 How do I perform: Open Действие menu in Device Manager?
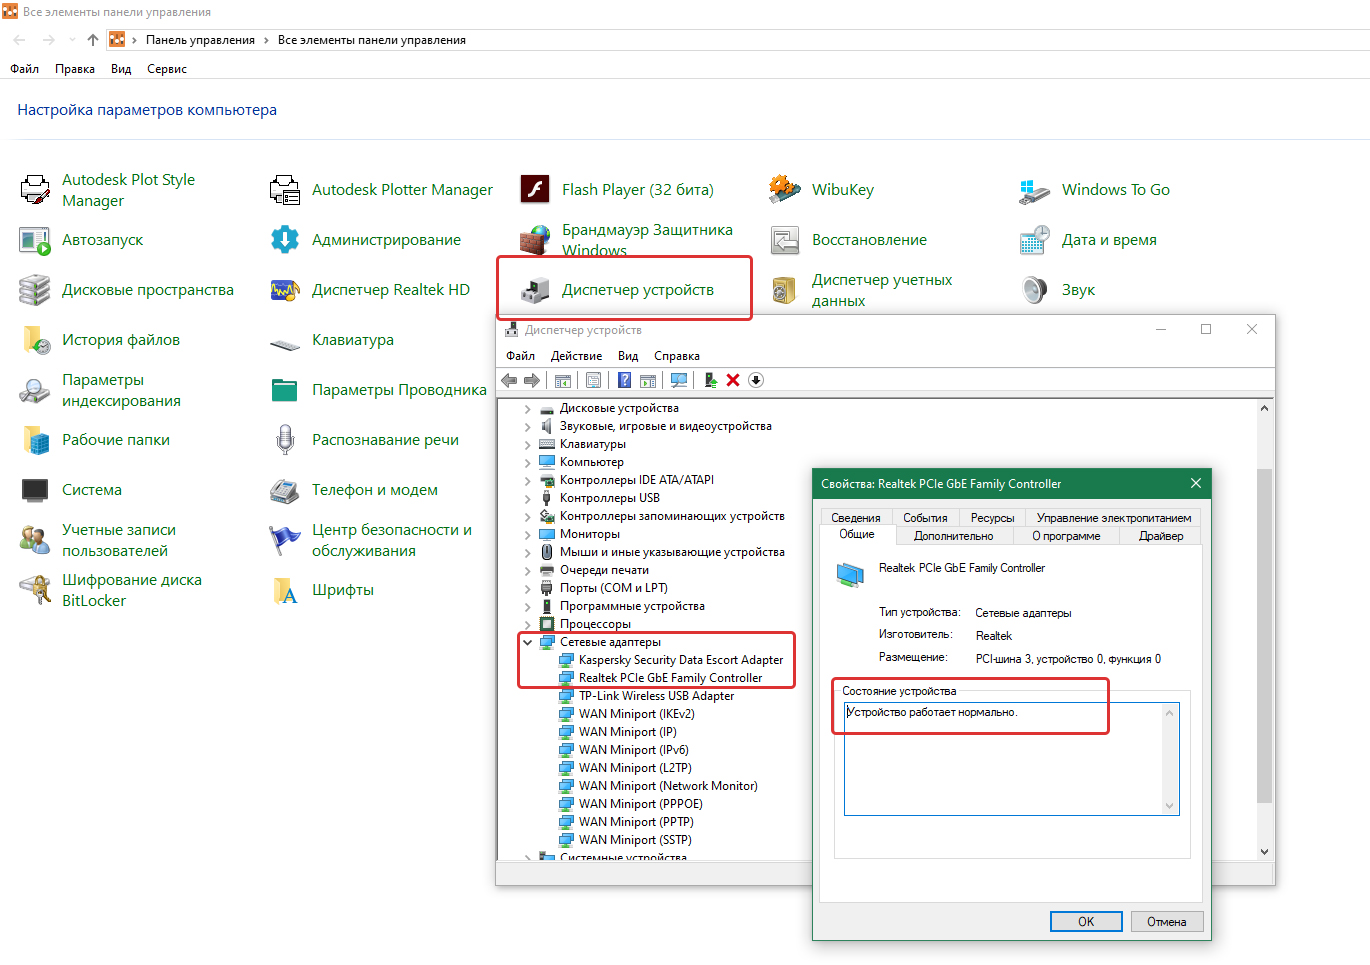pyautogui.click(x=576, y=356)
